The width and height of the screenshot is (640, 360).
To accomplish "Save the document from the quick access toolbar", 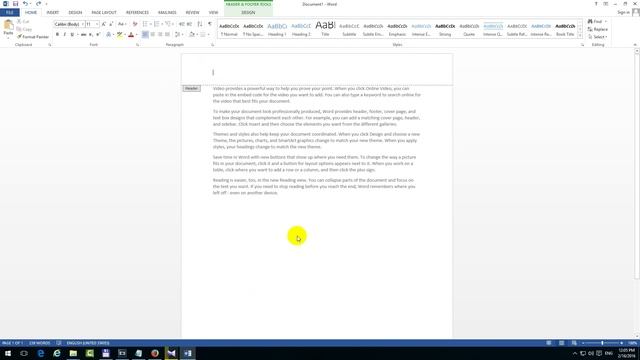I will point(16,4).
